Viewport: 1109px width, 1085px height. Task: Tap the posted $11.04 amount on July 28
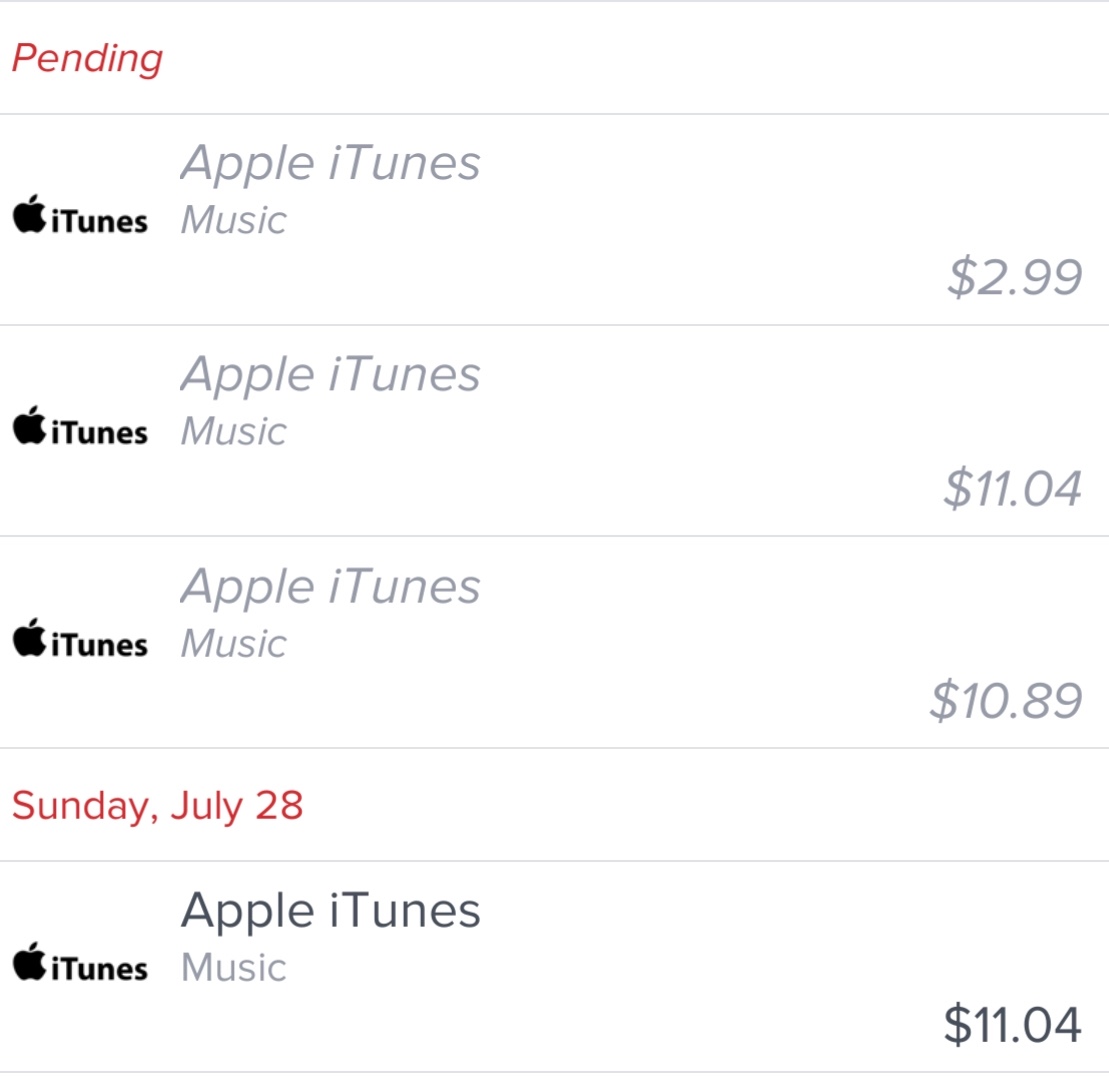point(1012,1024)
